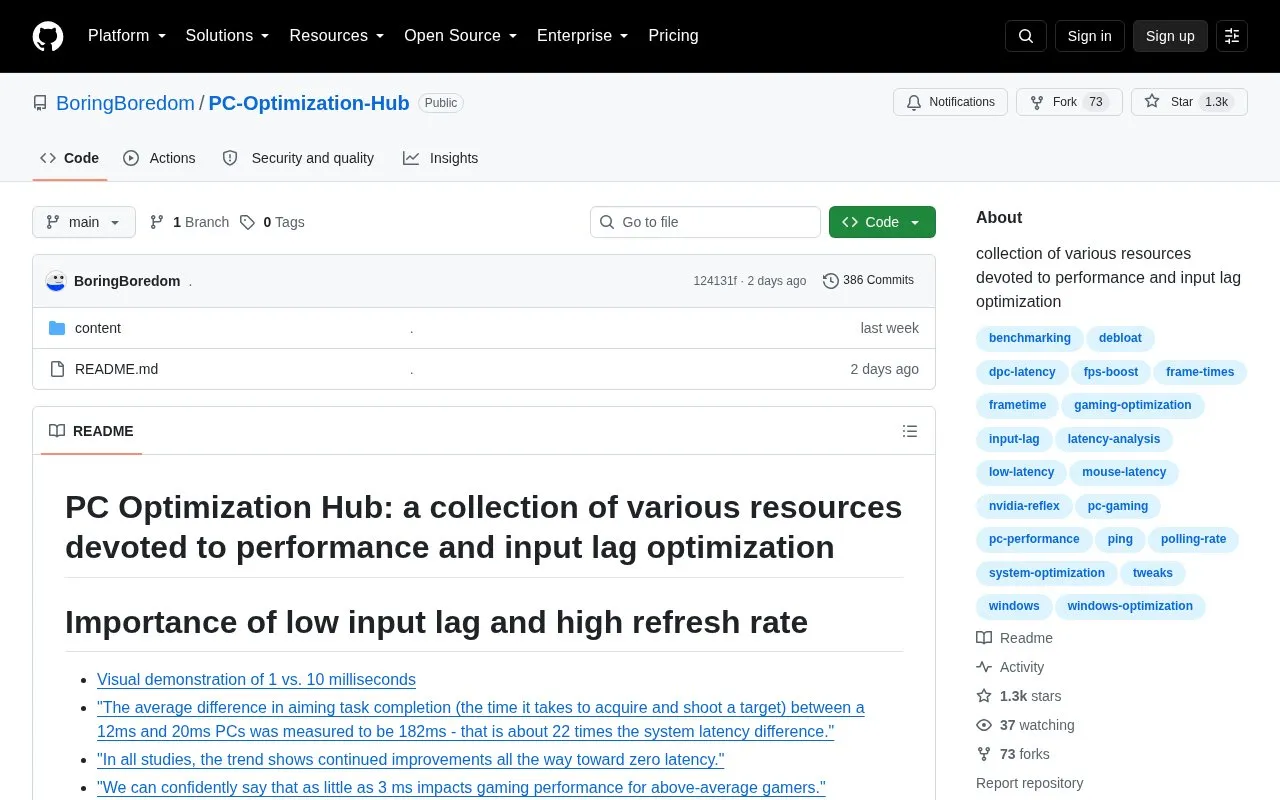The height and width of the screenshot is (800, 1280).
Task: Click the latency-analysis topic tag
Action: (1114, 439)
